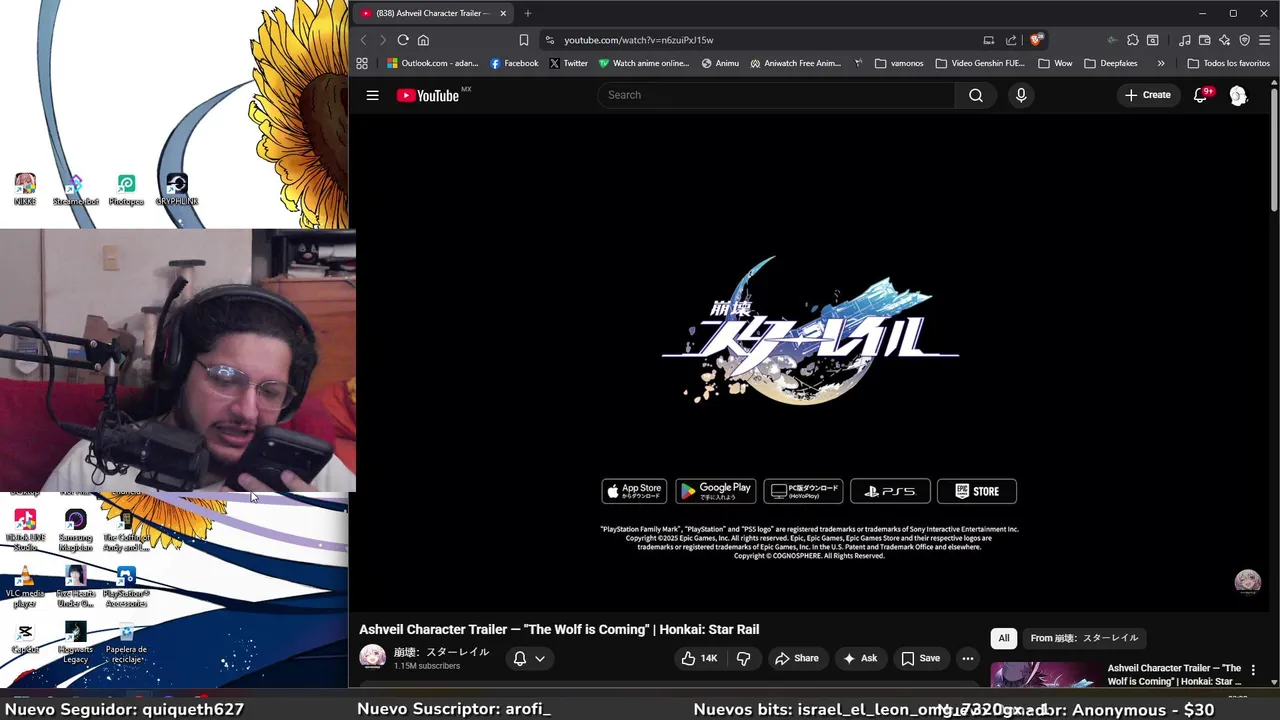
Task: Start voice search with microphone icon
Action: (x=1021, y=95)
